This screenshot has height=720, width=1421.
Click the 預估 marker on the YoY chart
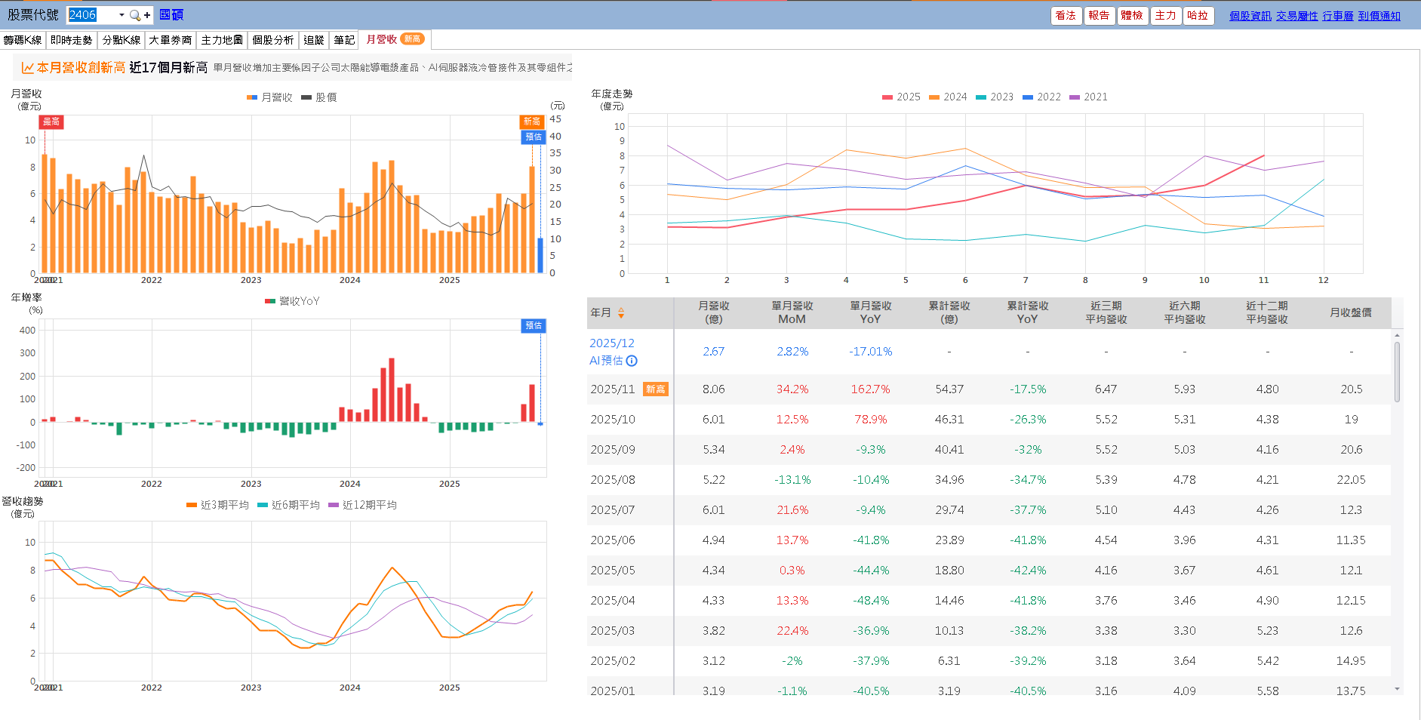pyautogui.click(x=534, y=325)
